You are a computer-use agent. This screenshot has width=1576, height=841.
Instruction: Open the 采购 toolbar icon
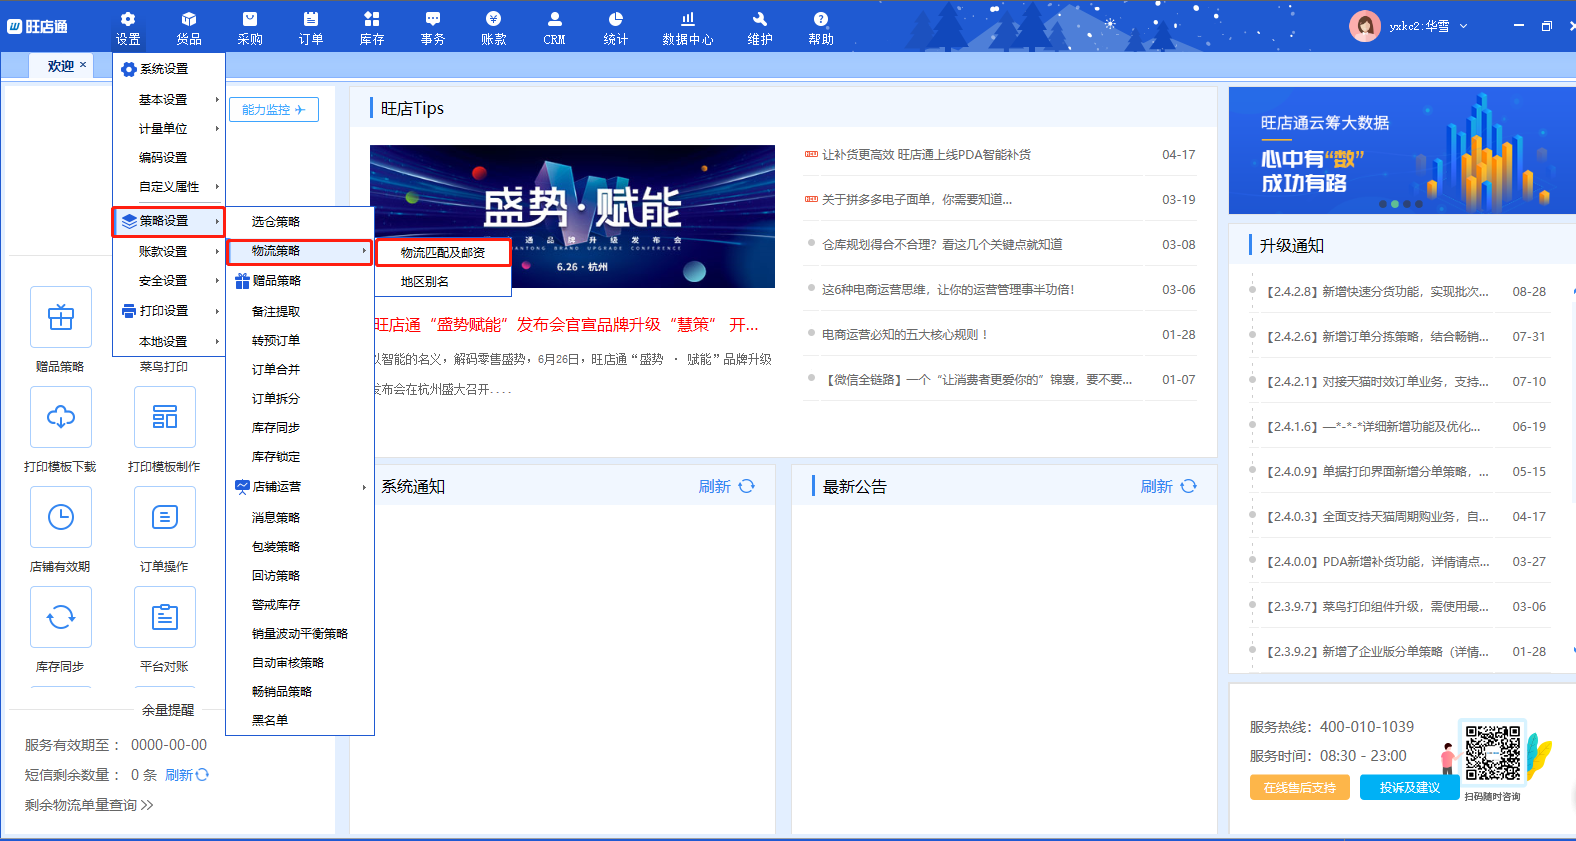pyautogui.click(x=250, y=28)
